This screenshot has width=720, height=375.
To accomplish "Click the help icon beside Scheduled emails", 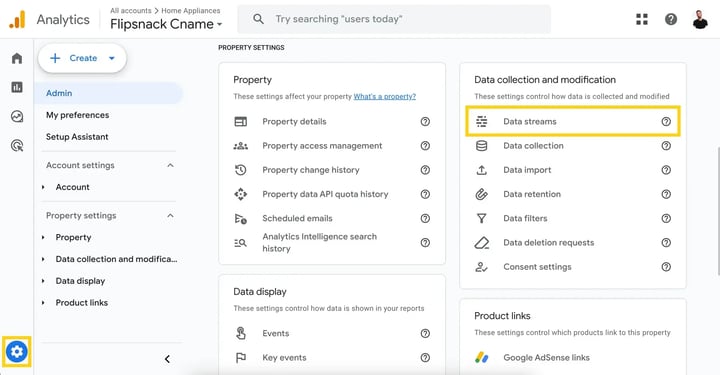I will click(x=425, y=218).
